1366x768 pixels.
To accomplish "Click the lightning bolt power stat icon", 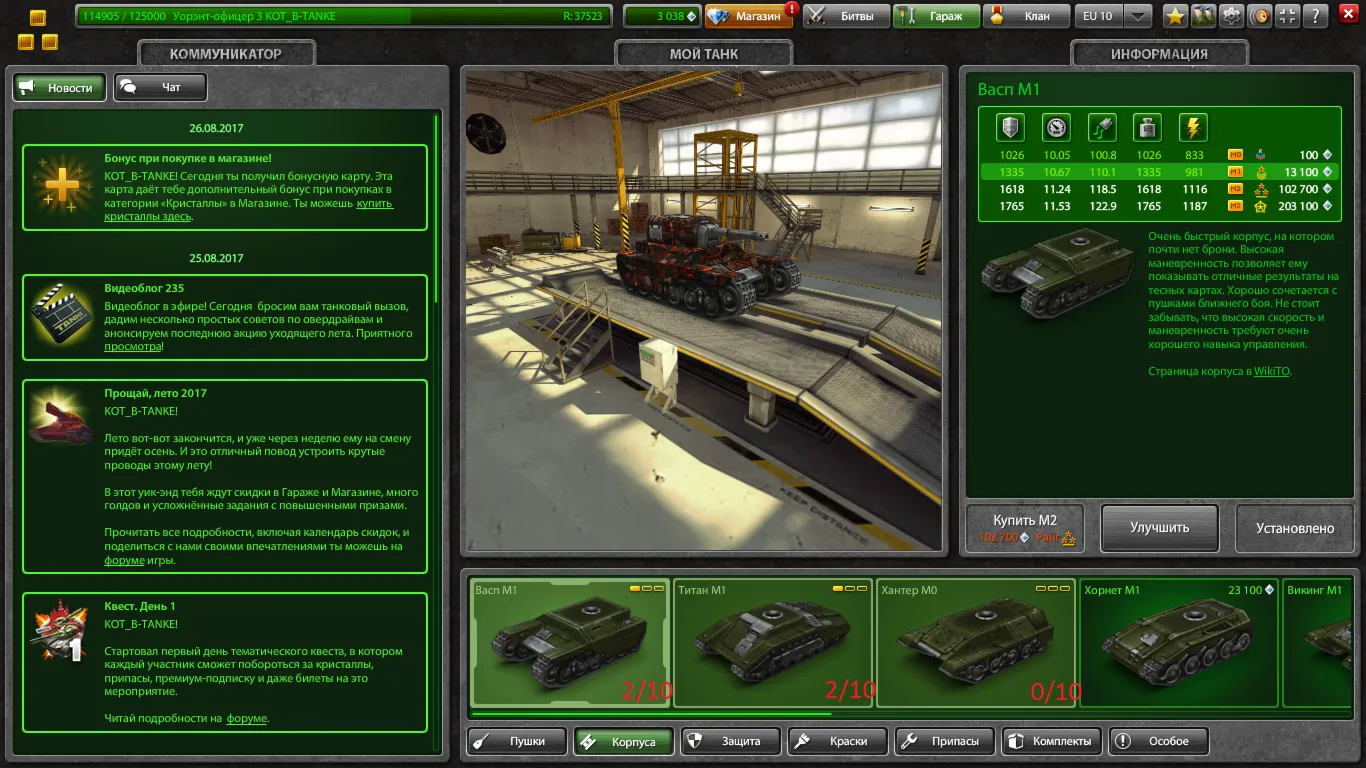I will click(1193, 128).
